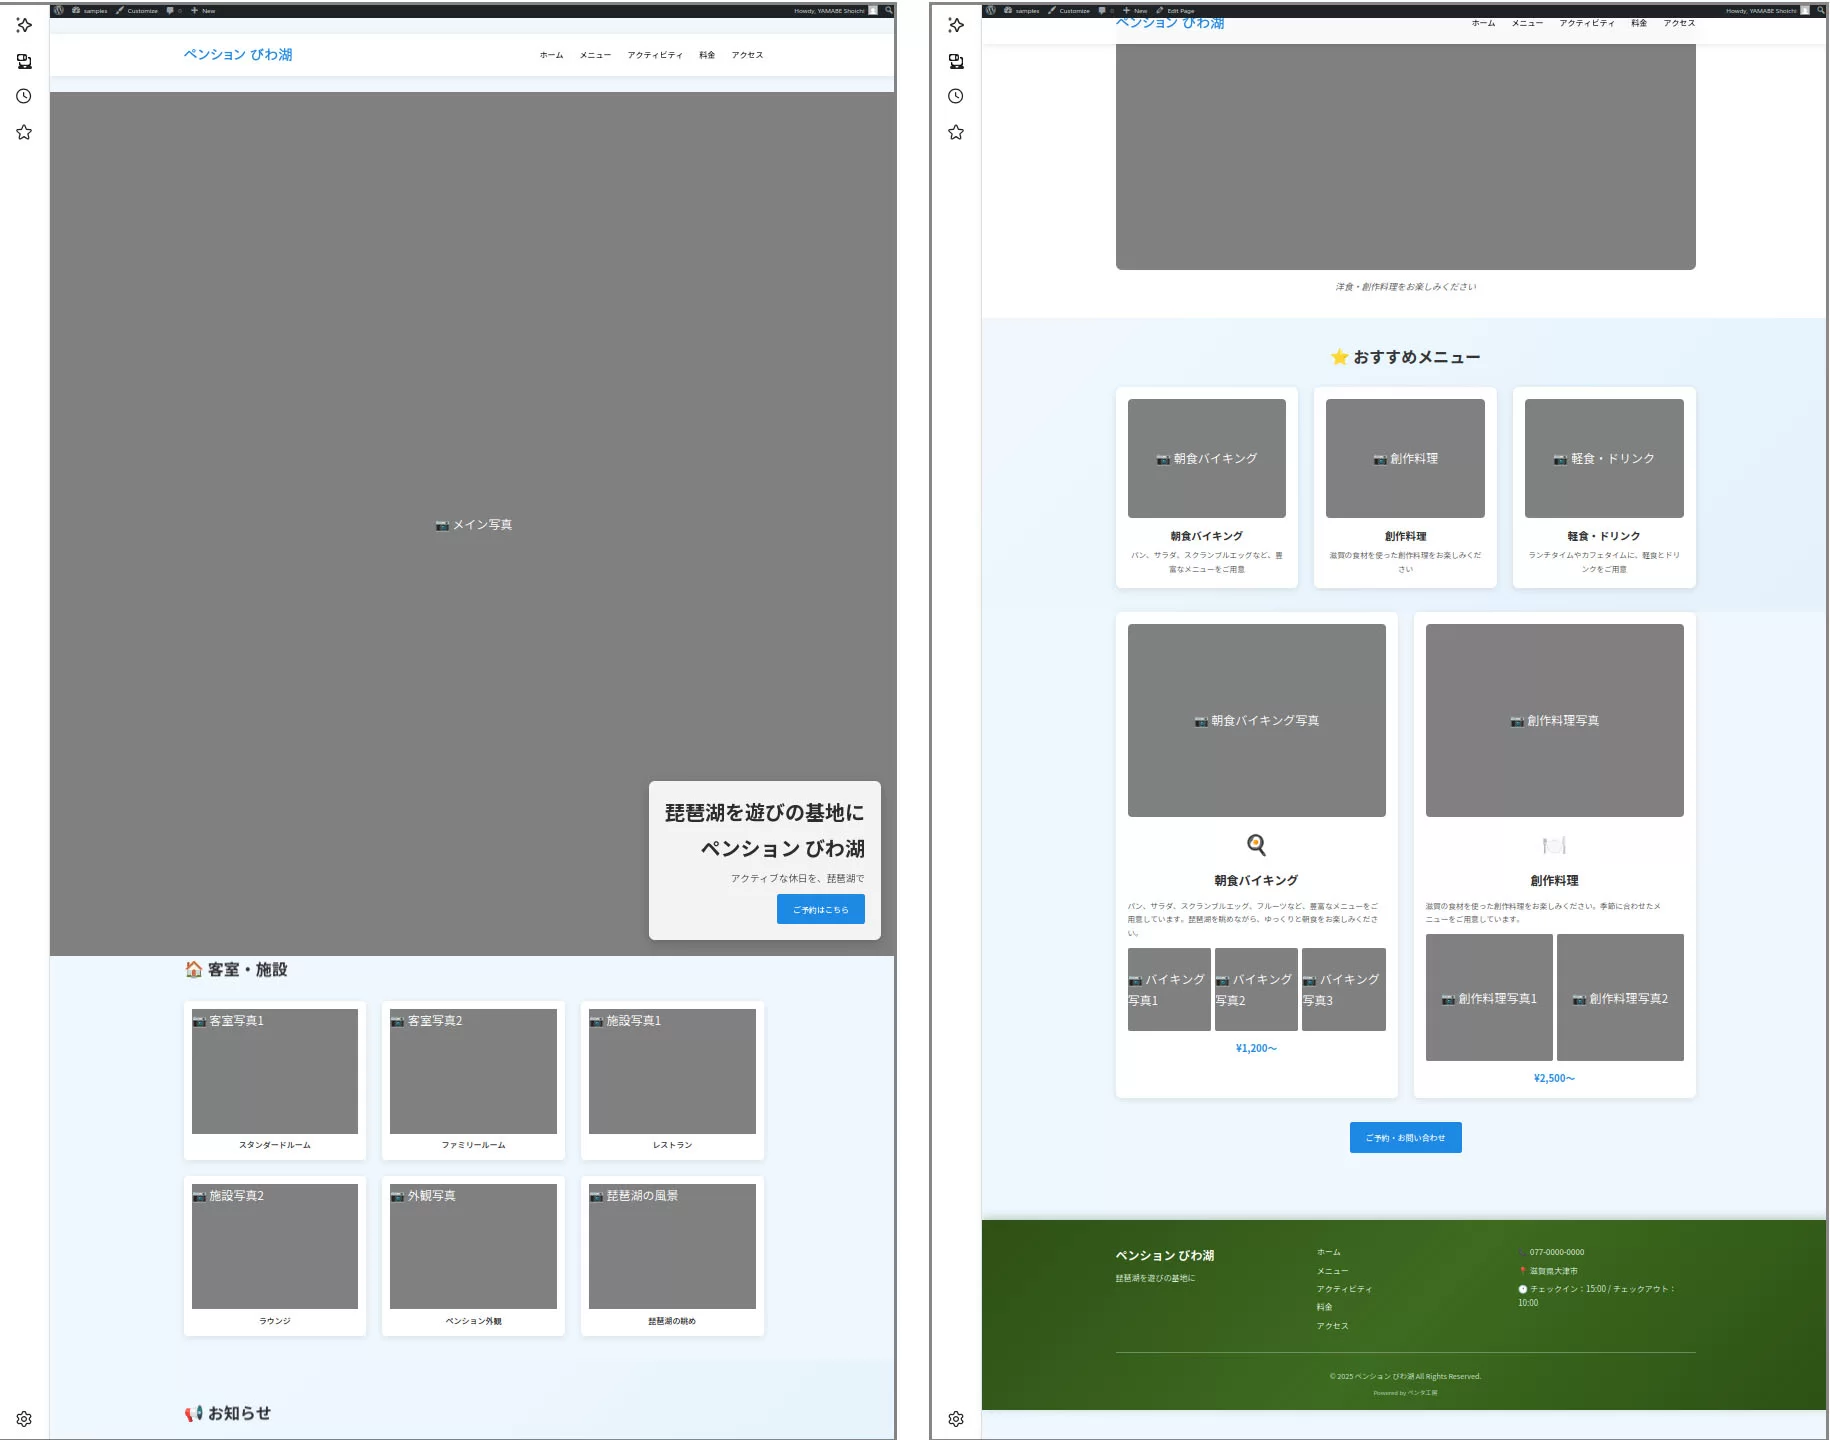This screenshot has height=1440, width=1830.
Task: Click the device icon below sparkle in right sidebar
Action: pyautogui.click(x=956, y=61)
